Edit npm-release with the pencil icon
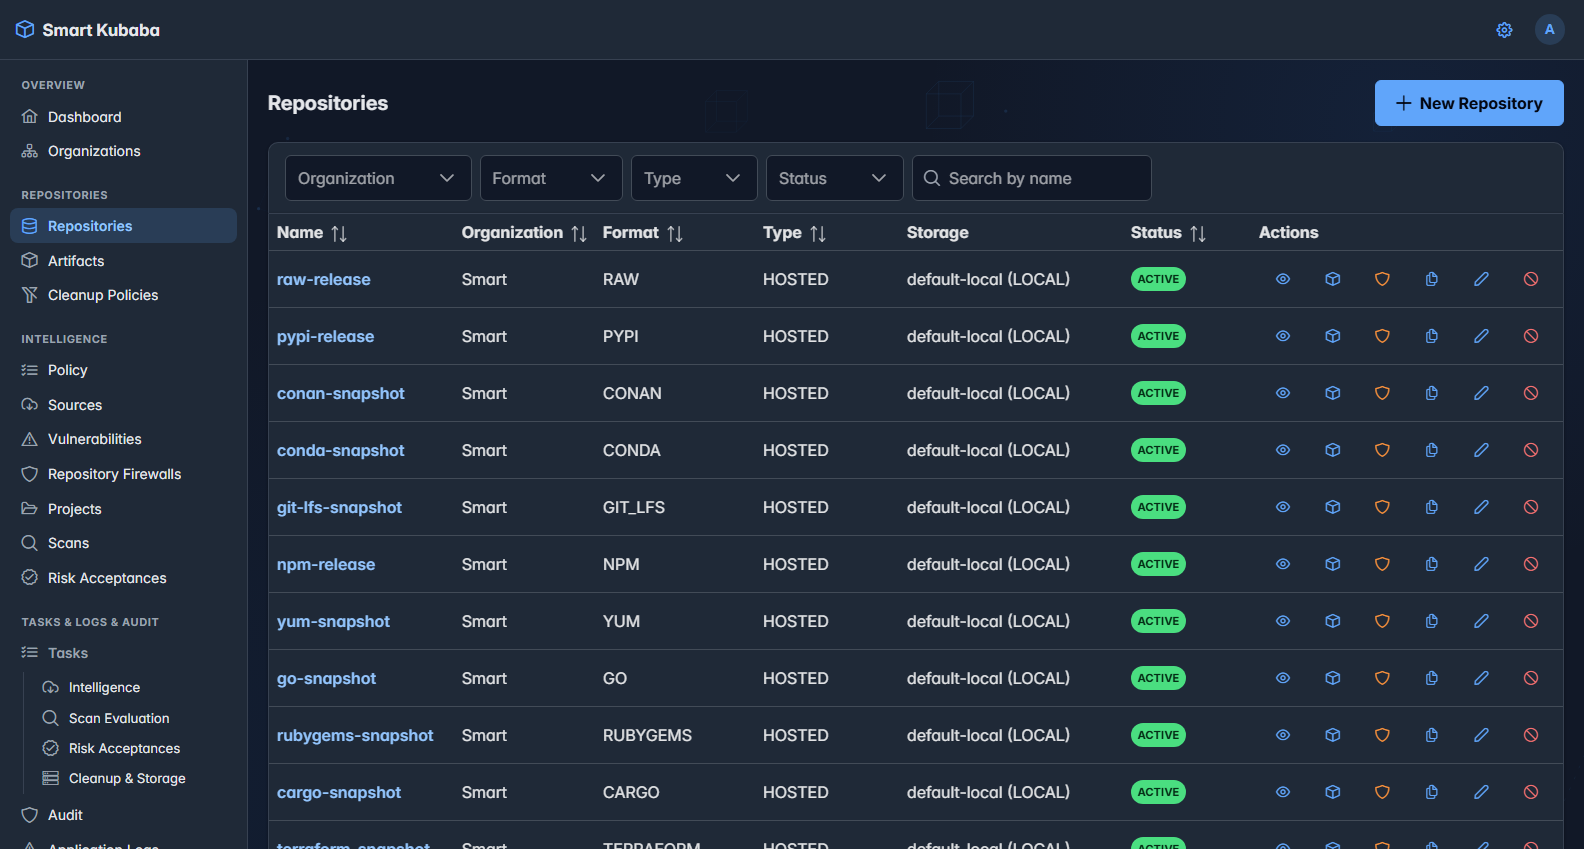This screenshot has height=849, width=1584. click(x=1481, y=564)
